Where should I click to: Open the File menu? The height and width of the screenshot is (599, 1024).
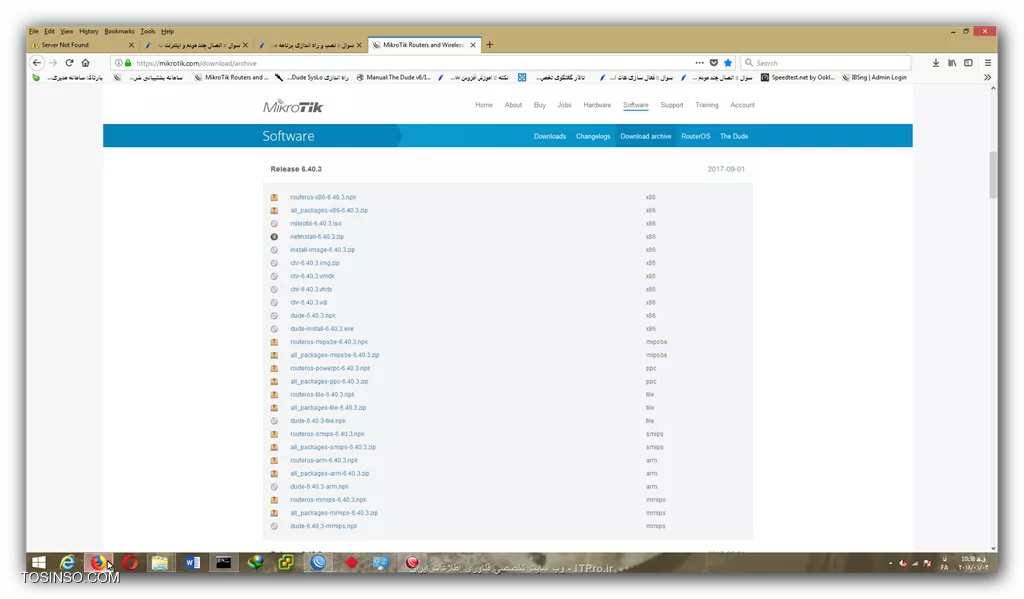pos(34,31)
